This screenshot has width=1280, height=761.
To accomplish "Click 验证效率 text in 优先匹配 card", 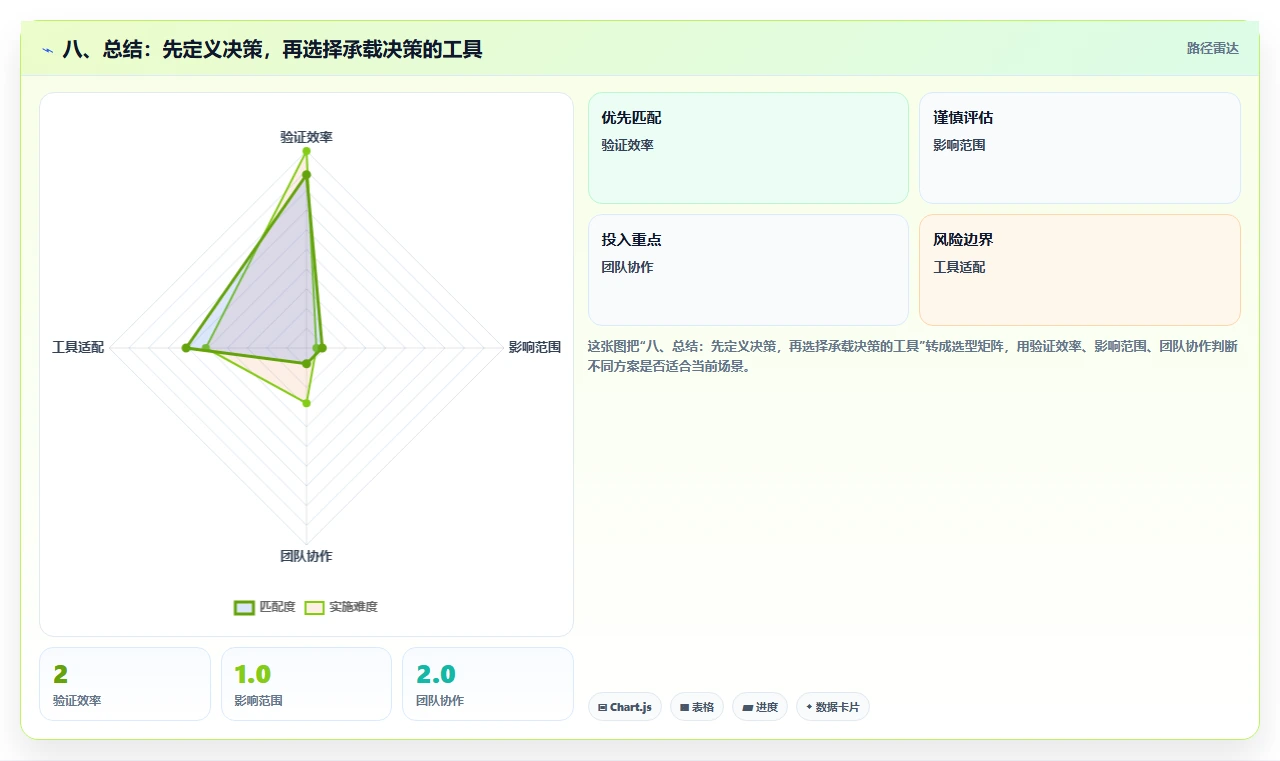I will pyautogui.click(x=627, y=145).
